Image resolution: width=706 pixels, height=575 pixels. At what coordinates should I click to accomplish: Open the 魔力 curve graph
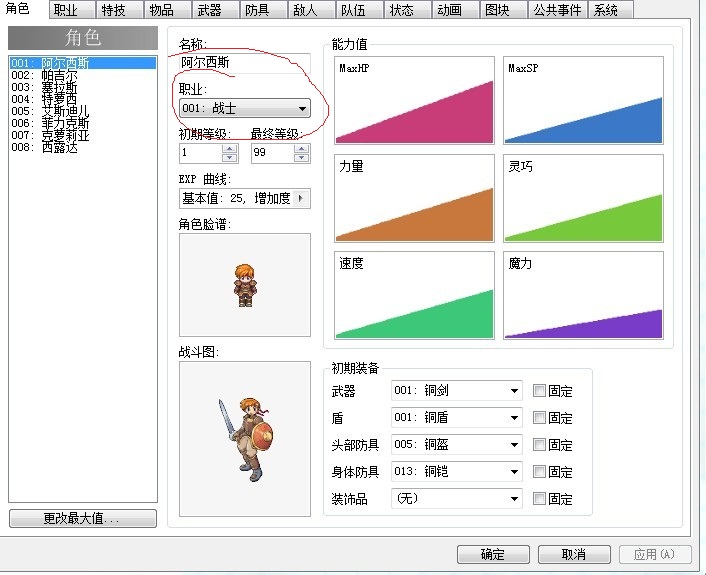[583, 295]
